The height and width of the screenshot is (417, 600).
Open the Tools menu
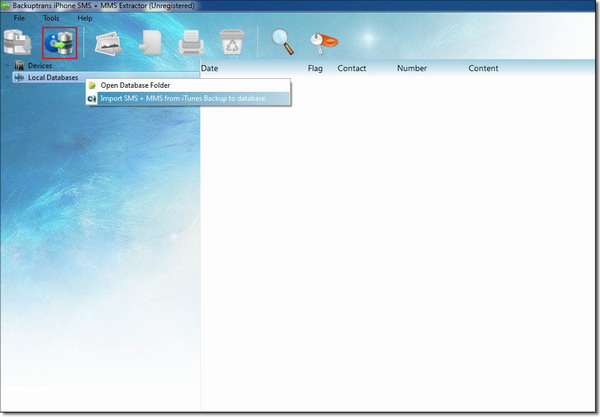click(51, 18)
